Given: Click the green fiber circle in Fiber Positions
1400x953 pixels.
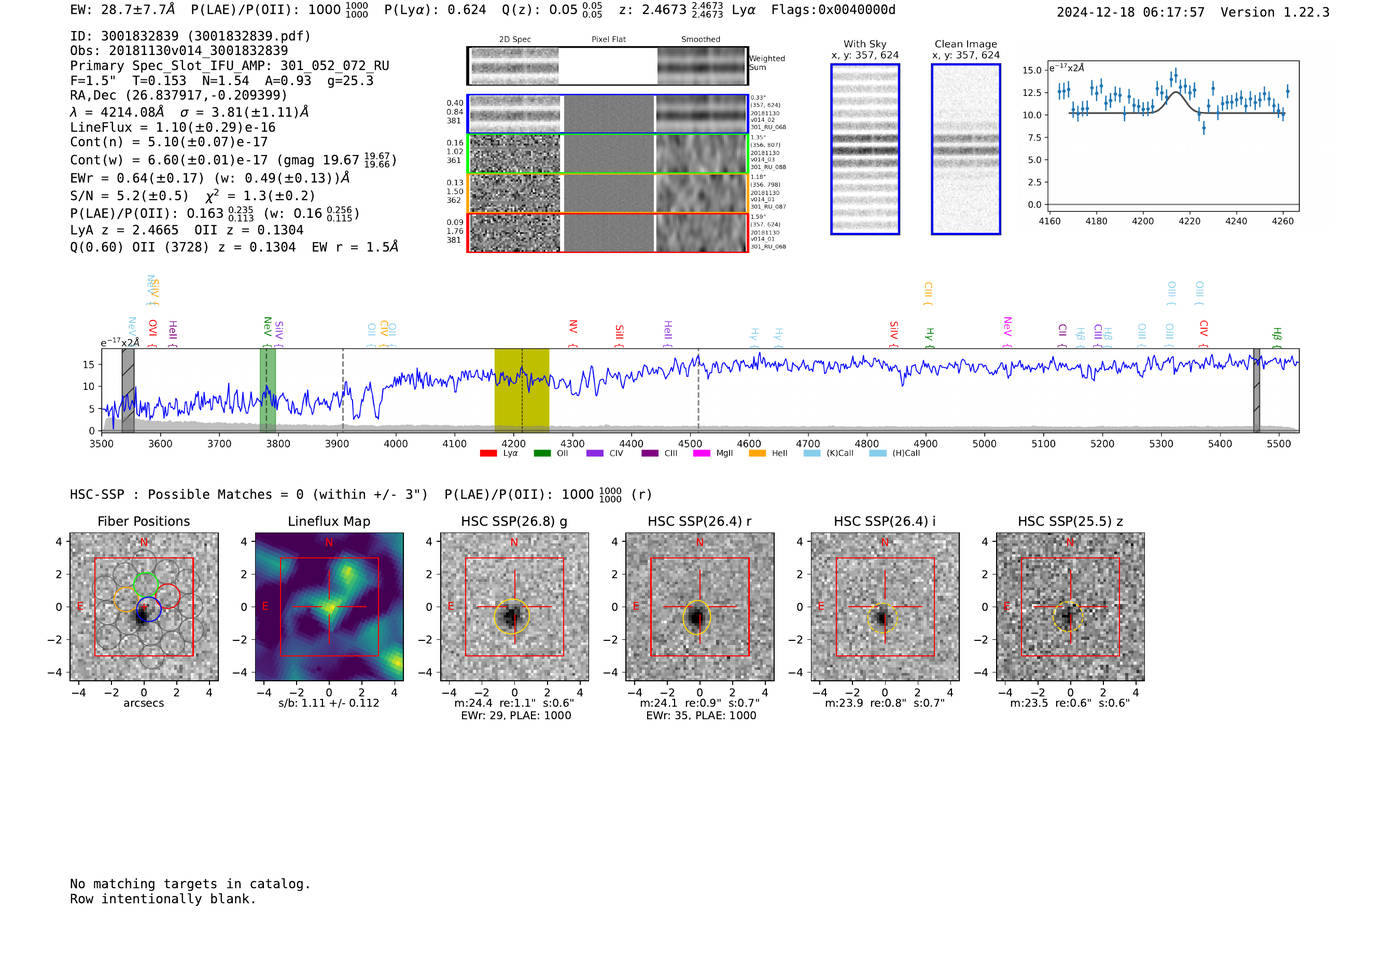Looking at the screenshot, I should pos(146,584).
